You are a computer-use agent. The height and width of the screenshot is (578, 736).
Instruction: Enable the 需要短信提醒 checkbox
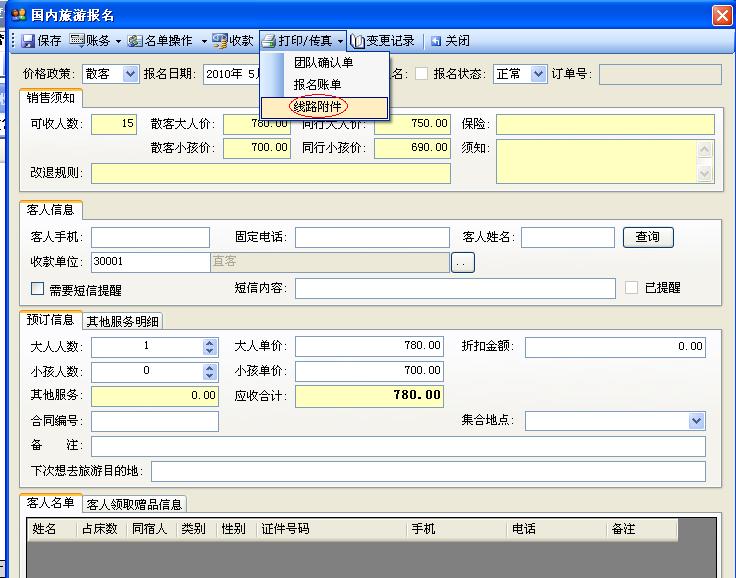pos(38,288)
